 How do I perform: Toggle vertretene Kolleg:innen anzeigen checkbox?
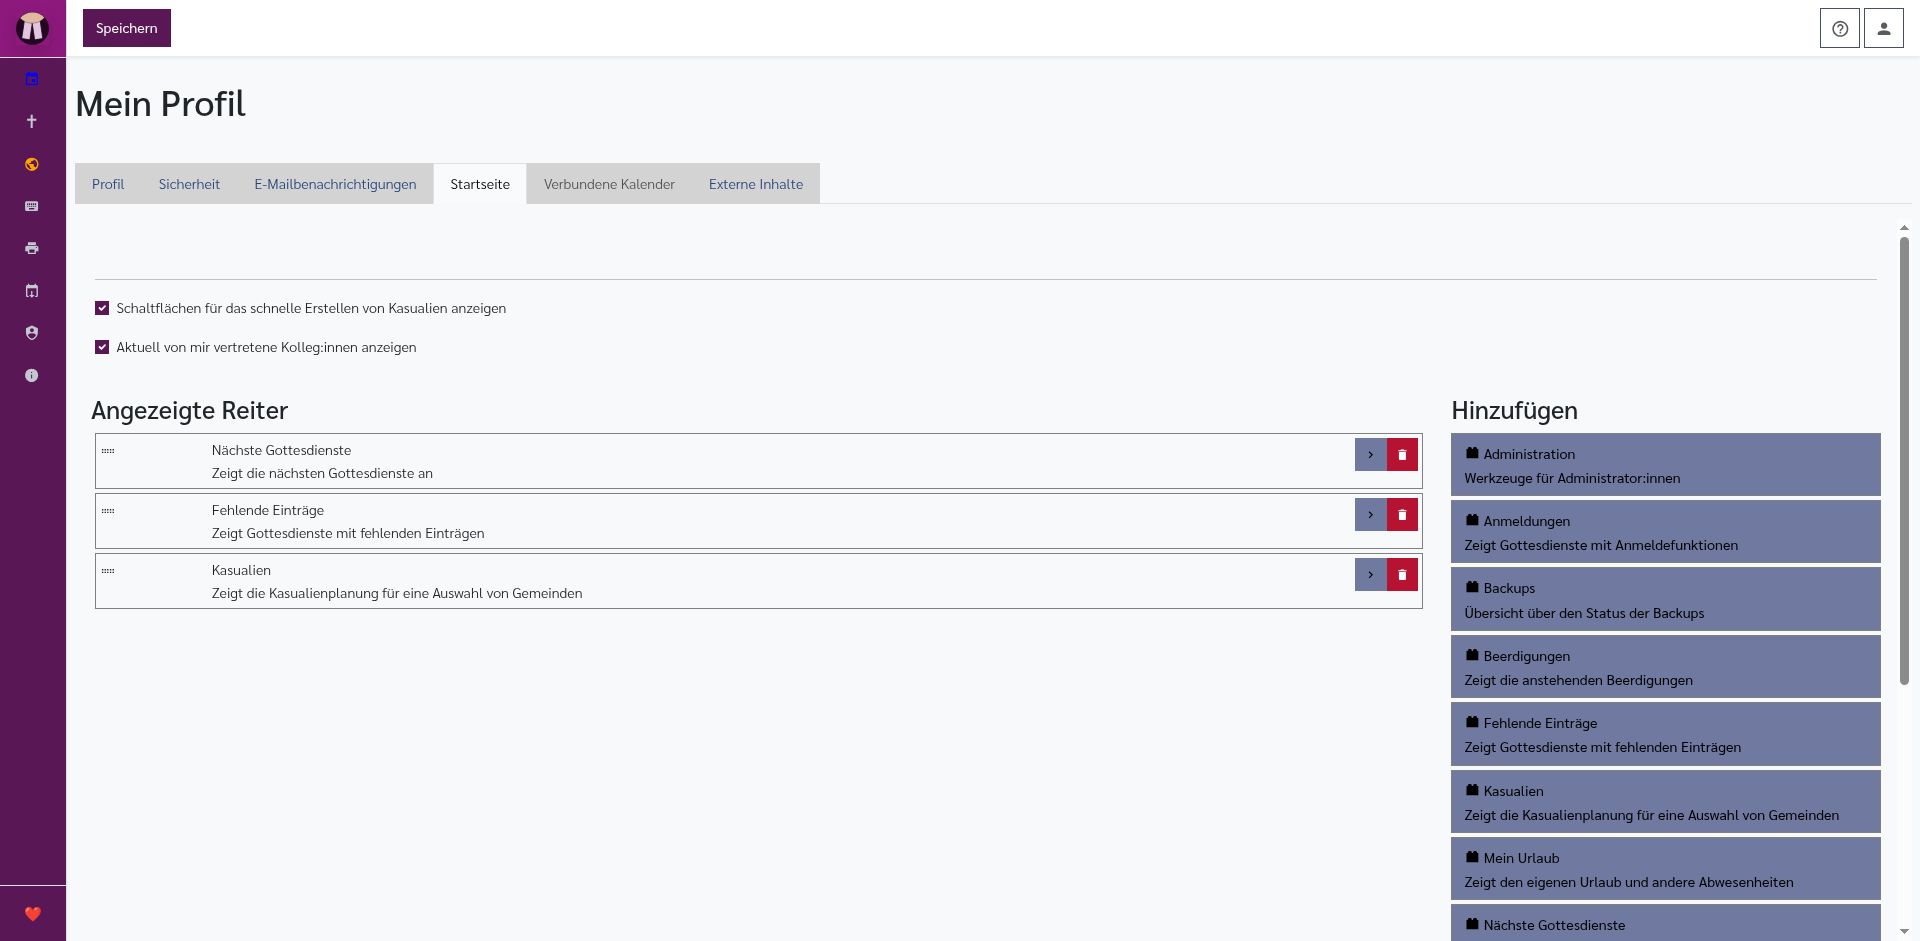[x=102, y=347]
